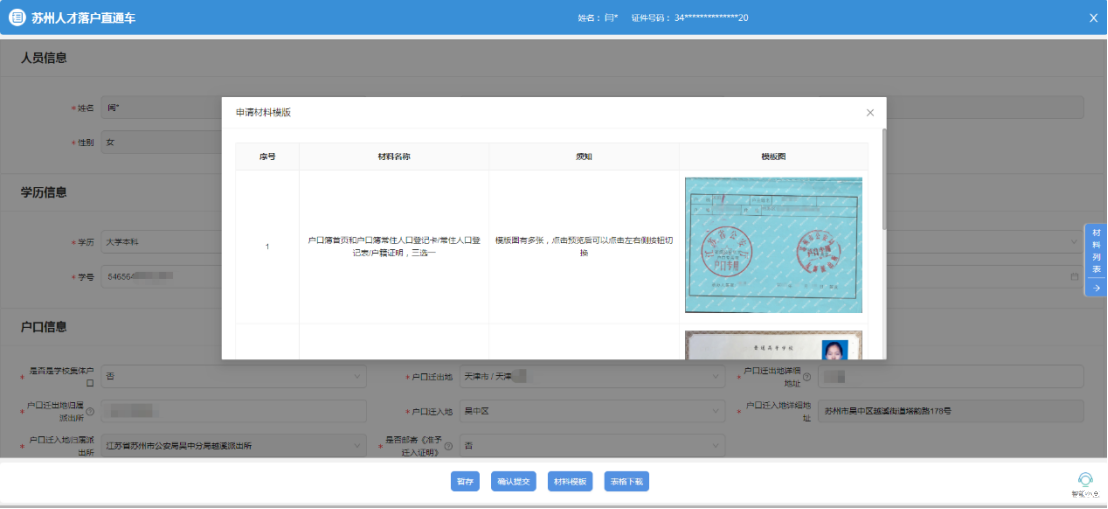Expand the 户口迁出地 dropdown
The image size is (1108, 509).
pos(590,377)
